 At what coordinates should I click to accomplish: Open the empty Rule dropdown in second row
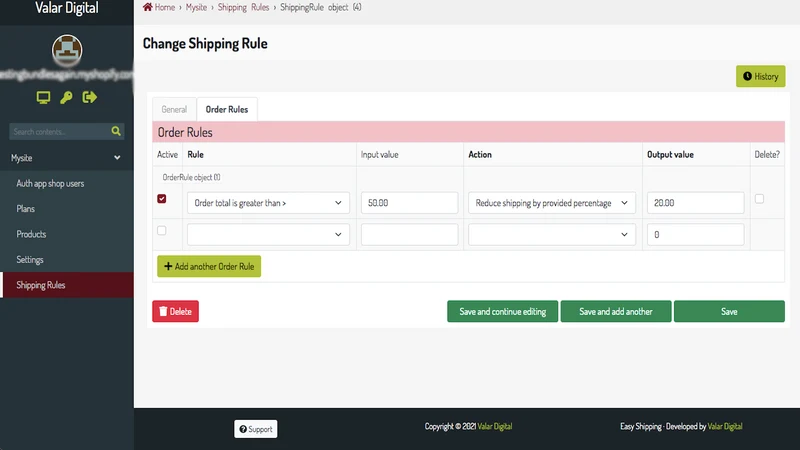coord(268,234)
